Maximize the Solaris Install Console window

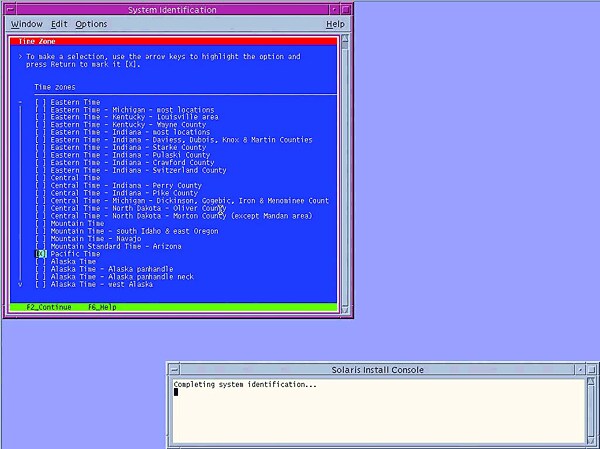(591, 369)
